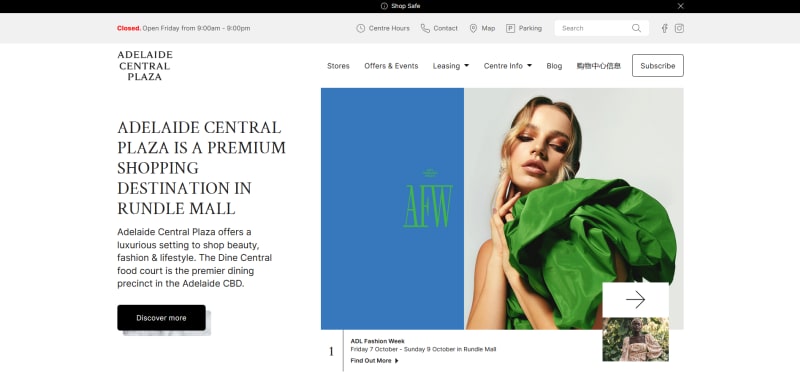Image resolution: width=800 pixels, height=377 pixels.
Task: Click the next slide preview thumbnail
Action: 635,339
